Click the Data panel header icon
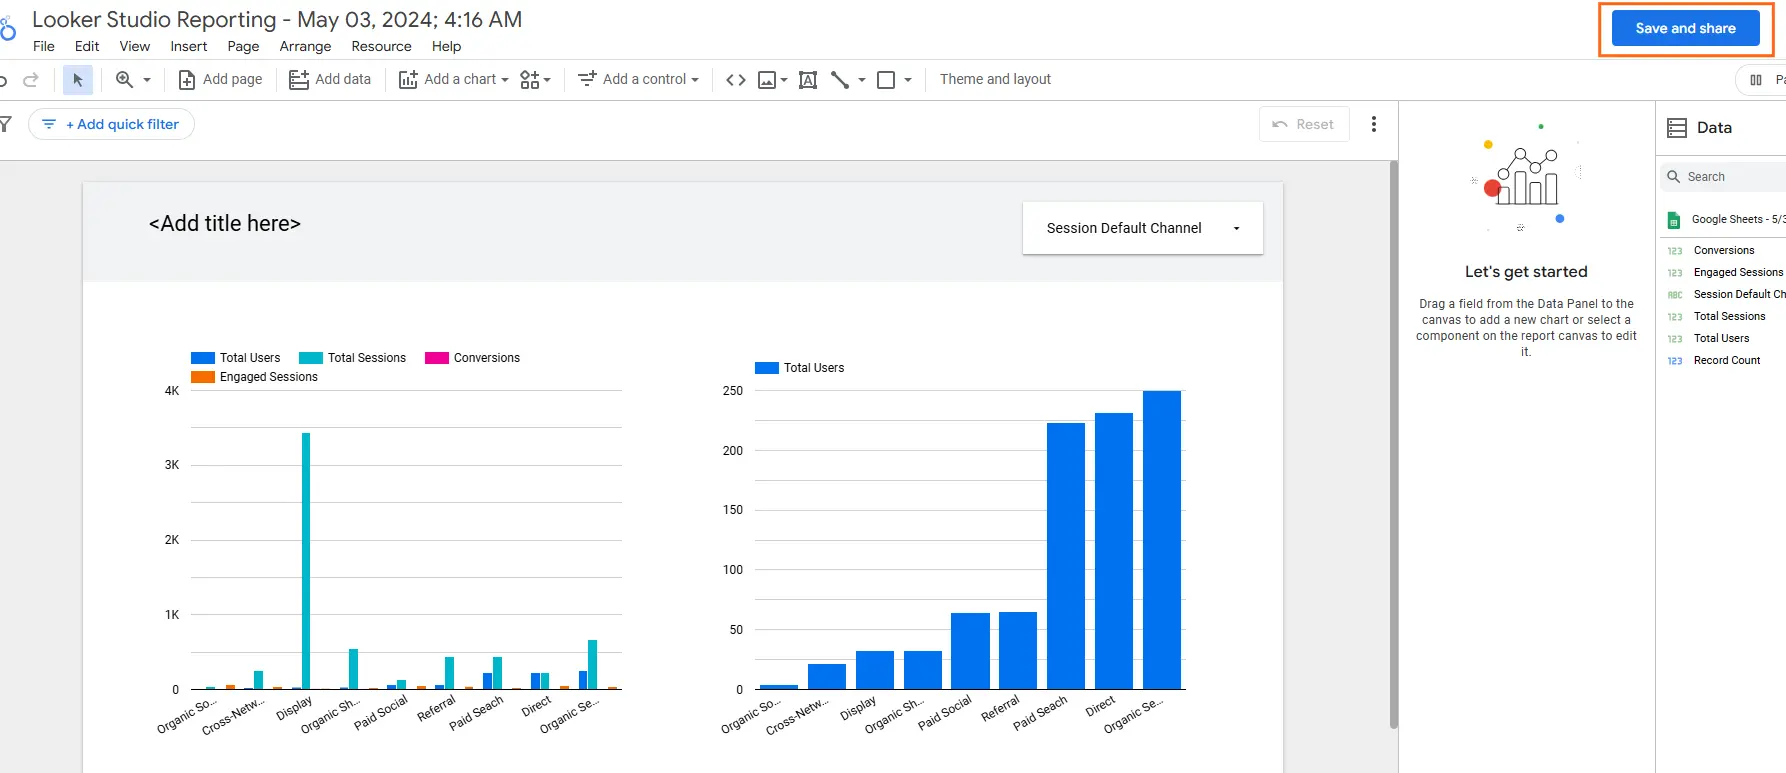1786x773 pixels. pyautogui.click(x=1677, y=128)
